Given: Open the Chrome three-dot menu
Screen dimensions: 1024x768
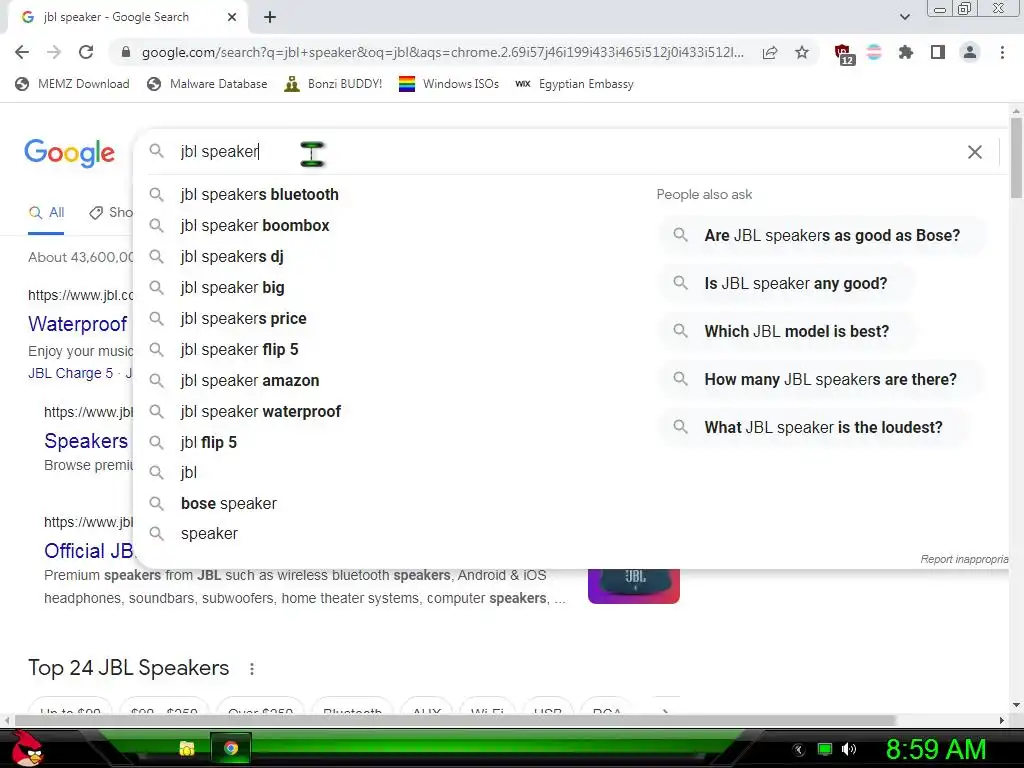Looking at the screenshot, I should pos(1002,52).
